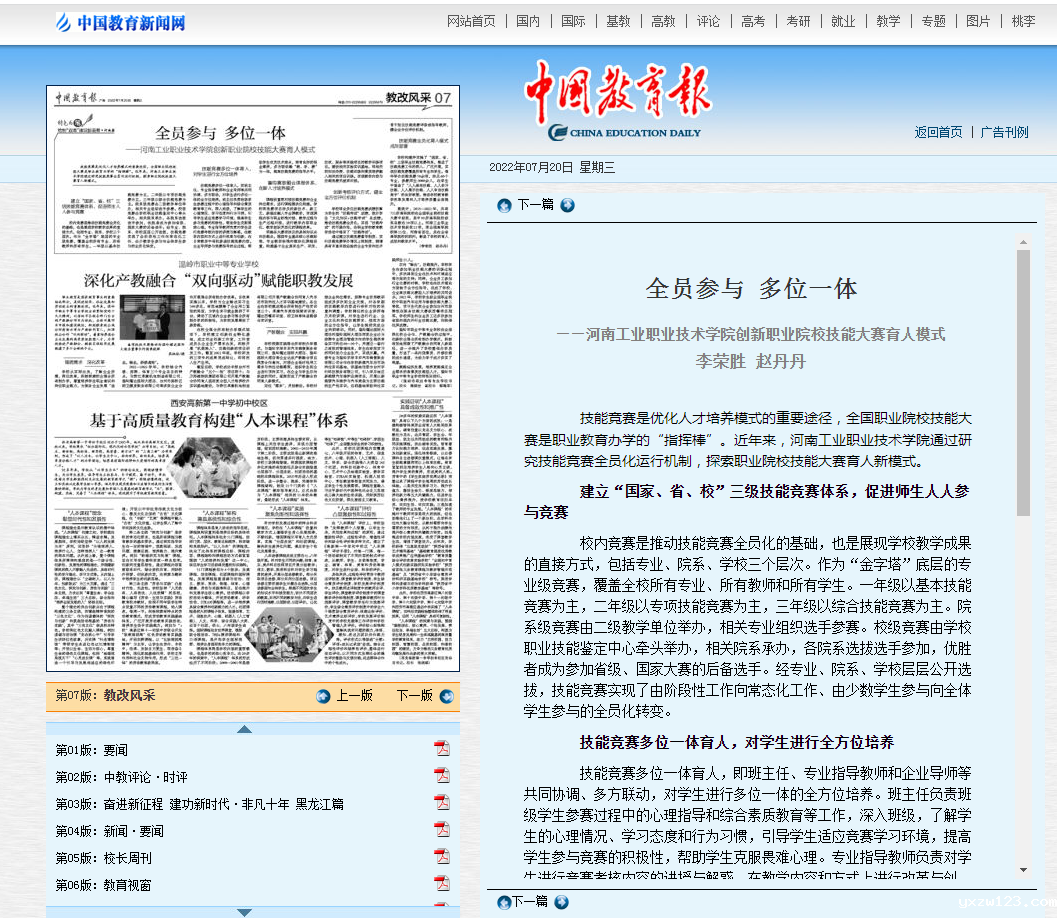Open 广告刊例 link

[x=1004, y=132]
